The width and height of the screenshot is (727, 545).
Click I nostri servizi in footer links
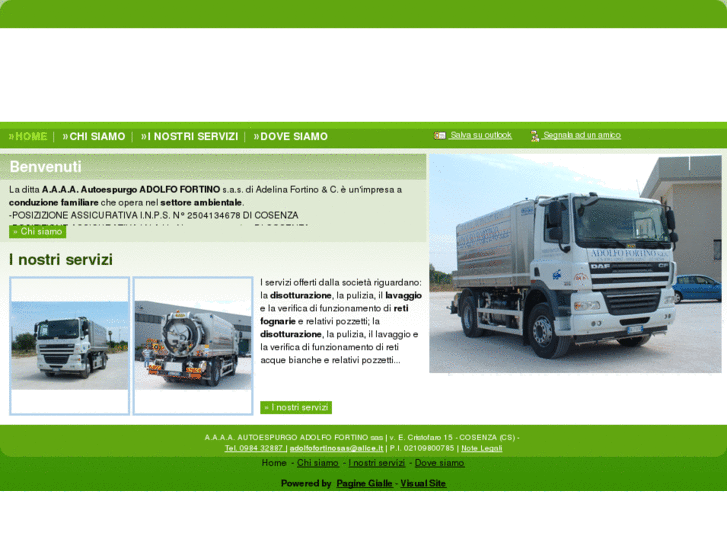pyautogui.click(x=376, y=463)
